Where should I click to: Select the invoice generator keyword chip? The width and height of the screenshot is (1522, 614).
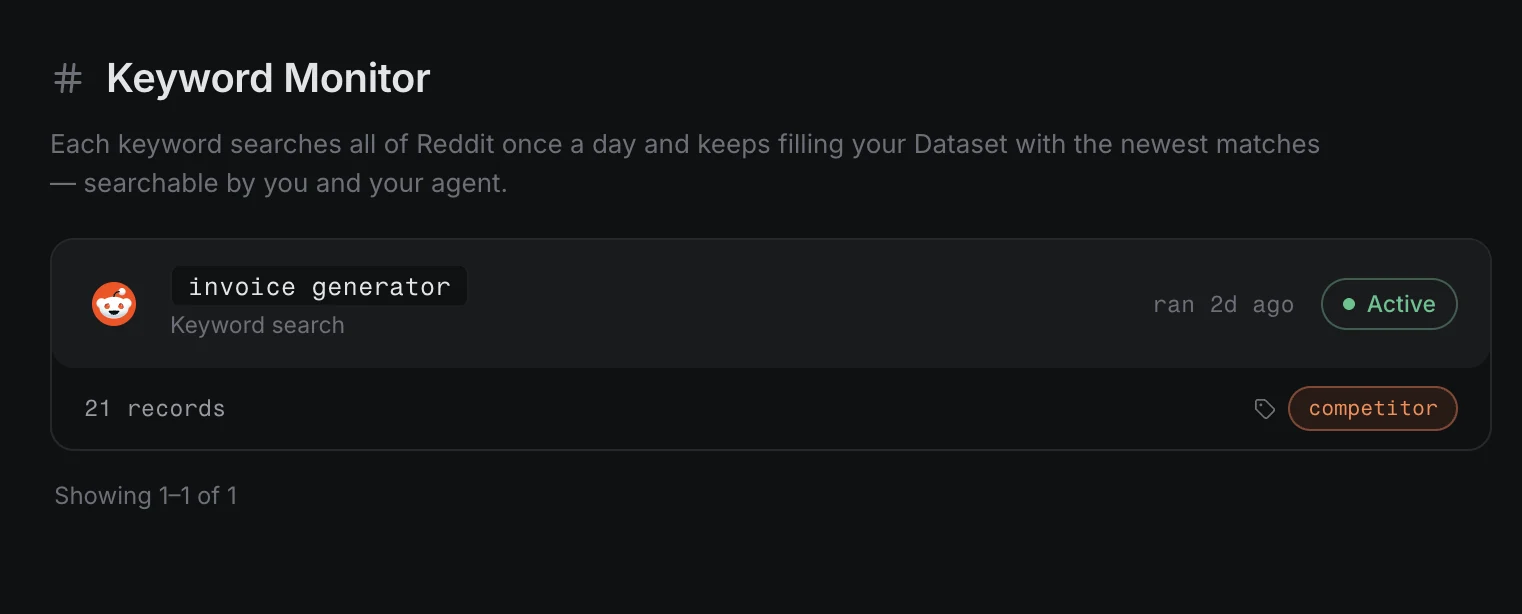tap(319, 287)
